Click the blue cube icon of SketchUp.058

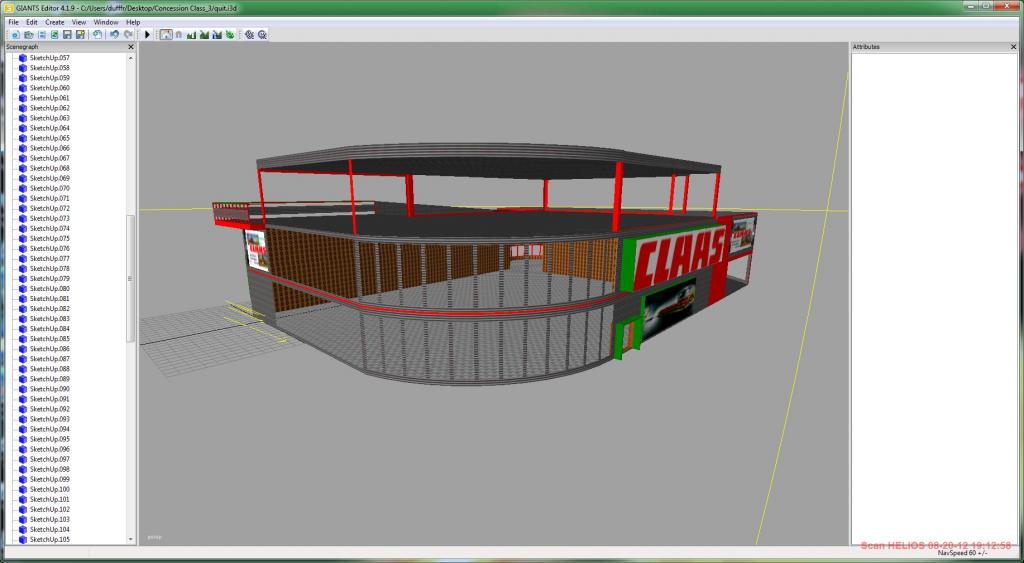23,68
